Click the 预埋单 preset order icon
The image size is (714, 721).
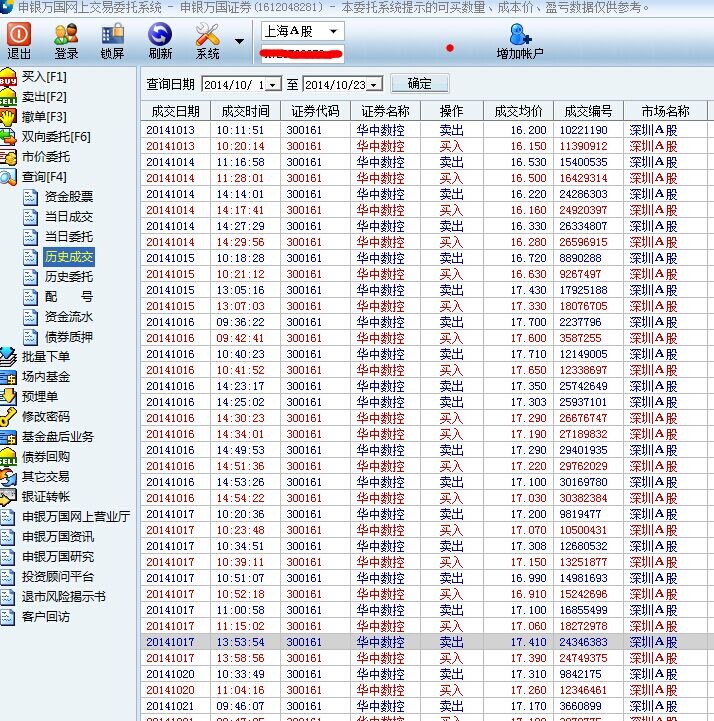[8, 397]
